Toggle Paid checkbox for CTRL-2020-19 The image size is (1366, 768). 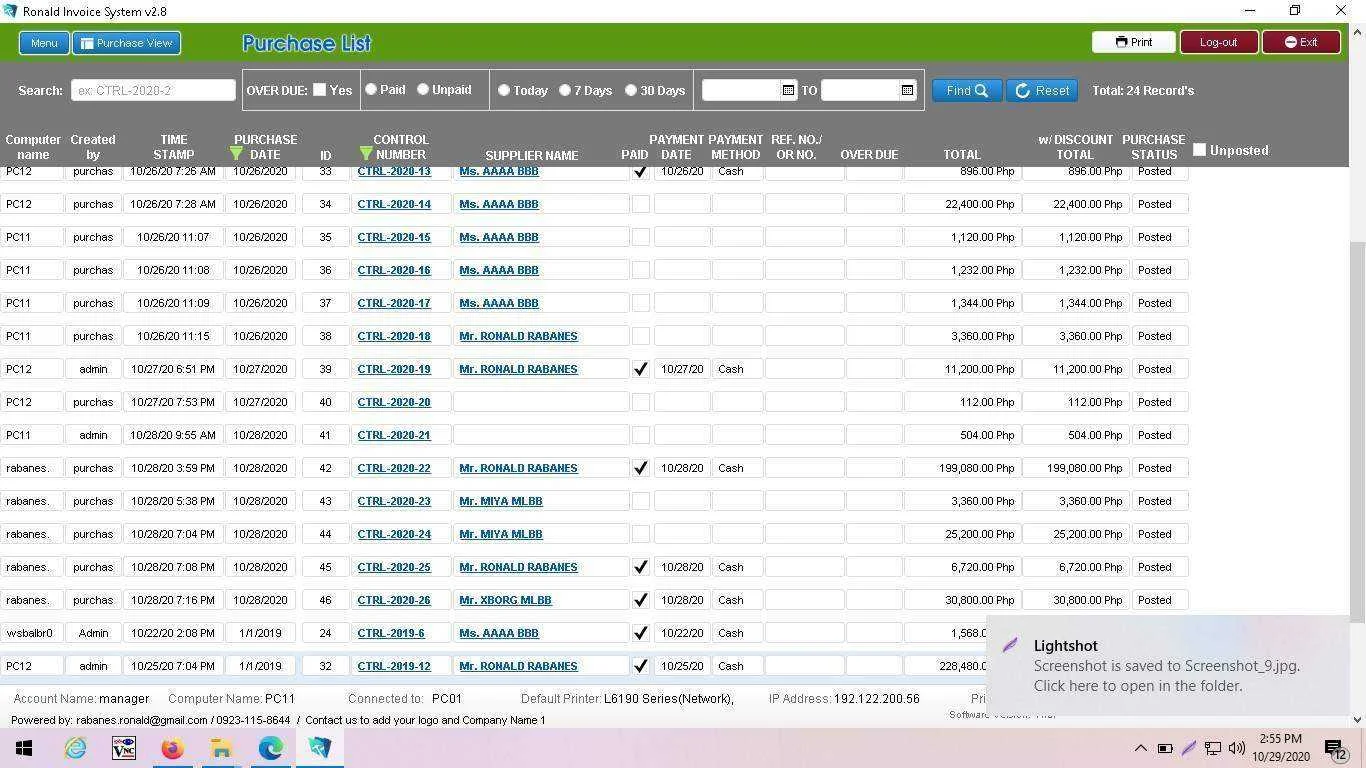click(x=641, y=369)
